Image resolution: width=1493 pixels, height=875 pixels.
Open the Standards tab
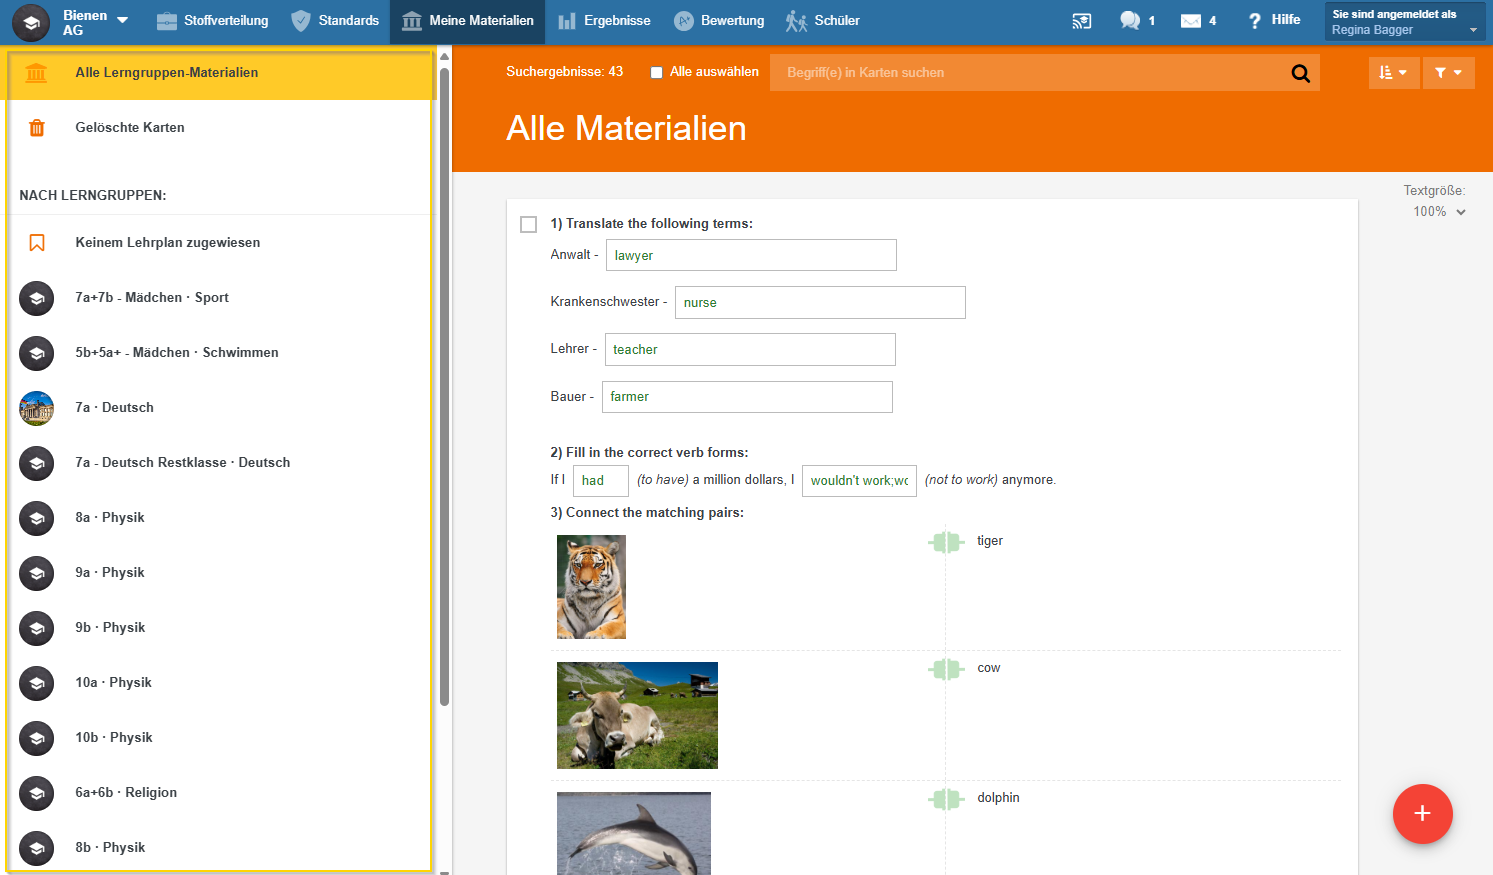[x=334, y=21]
